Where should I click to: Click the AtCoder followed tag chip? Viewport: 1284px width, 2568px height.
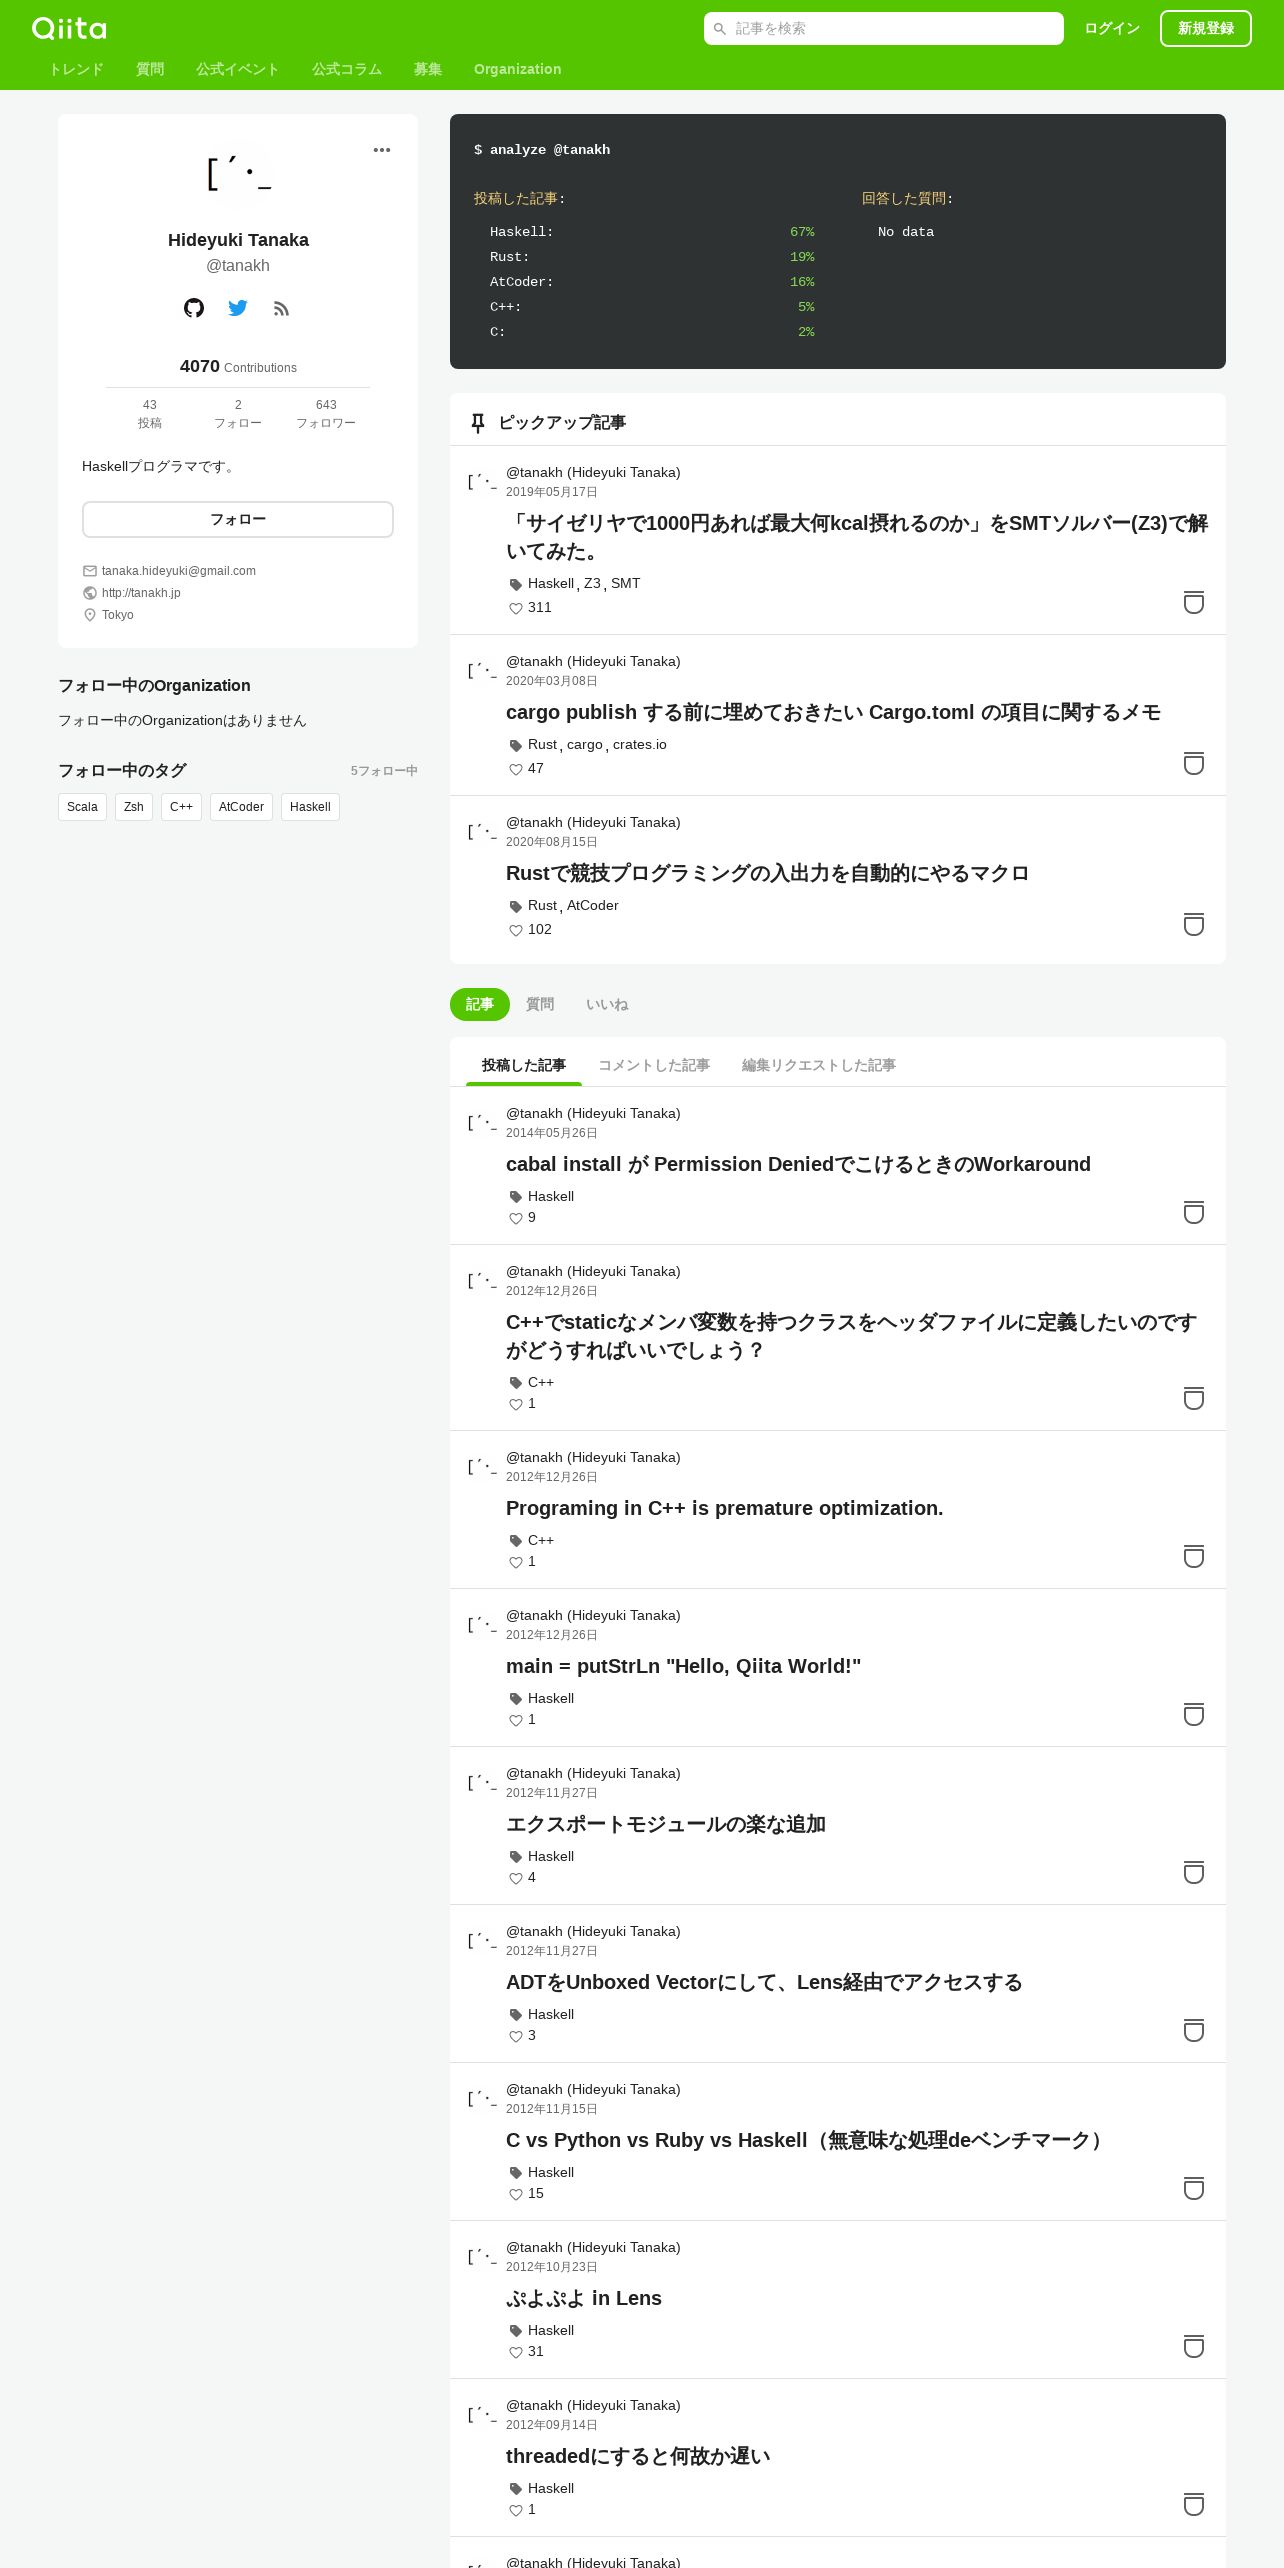241,807
